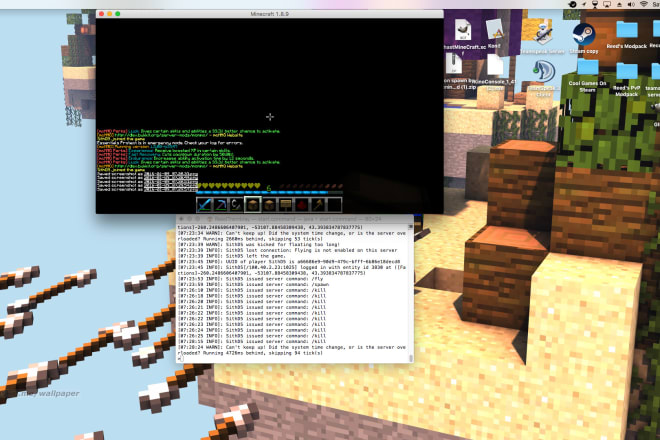Click the 'skipping 94 tick(s)' warning line
Screen dimensions: 660x440
click(292, 350)
